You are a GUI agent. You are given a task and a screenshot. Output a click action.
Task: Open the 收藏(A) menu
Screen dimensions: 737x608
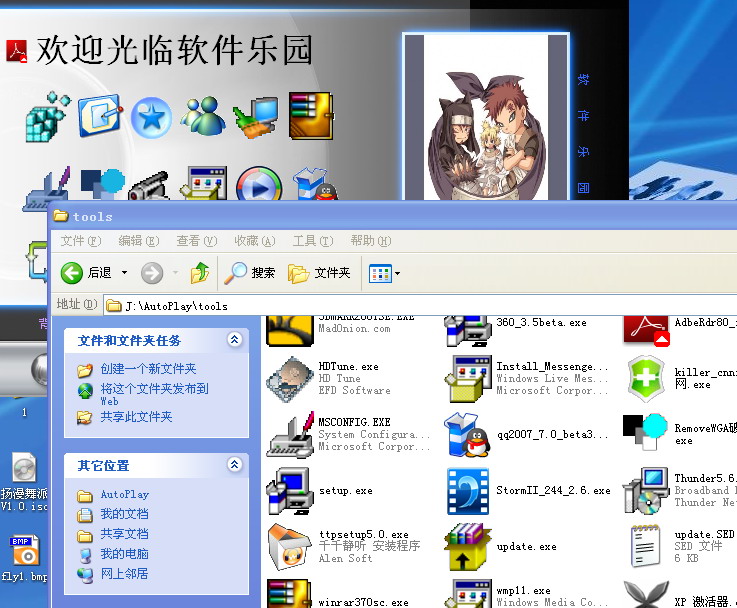click(x=254, y=241)
